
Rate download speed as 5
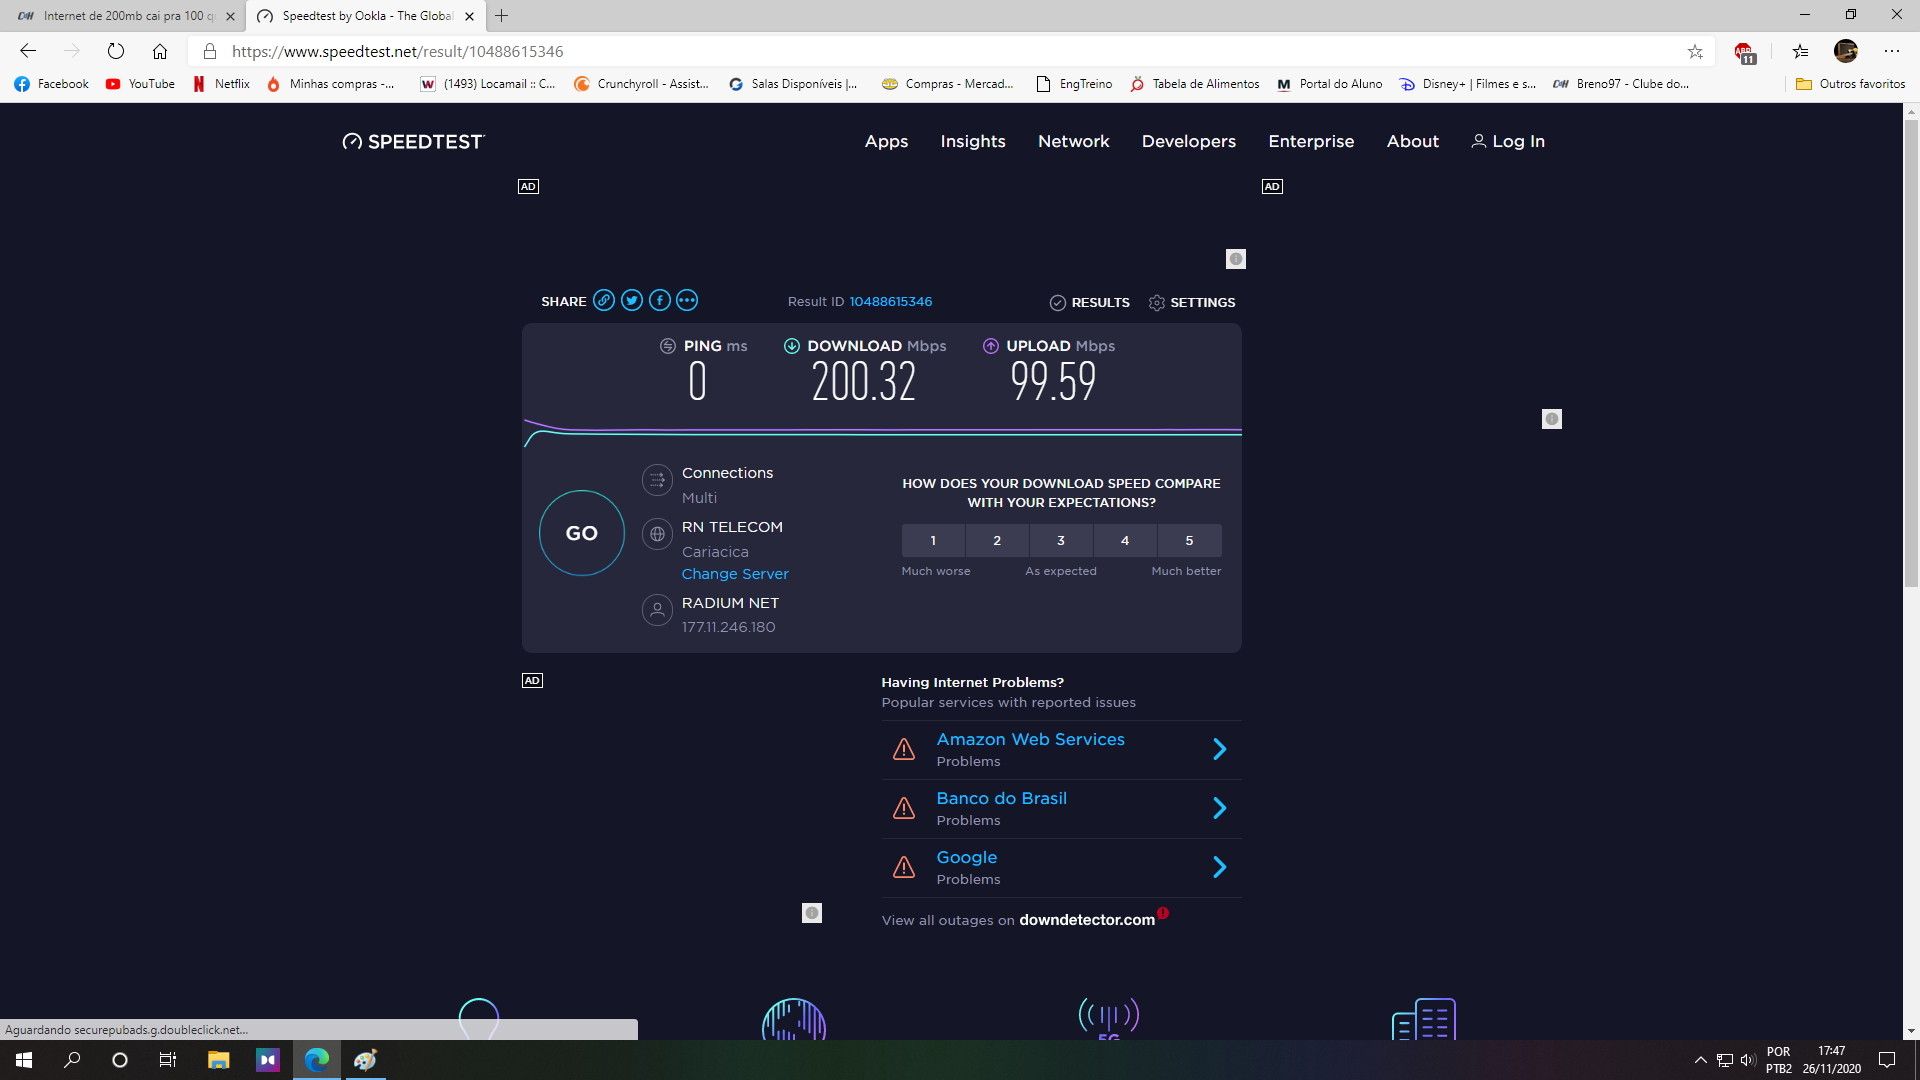pos(1189,541)
